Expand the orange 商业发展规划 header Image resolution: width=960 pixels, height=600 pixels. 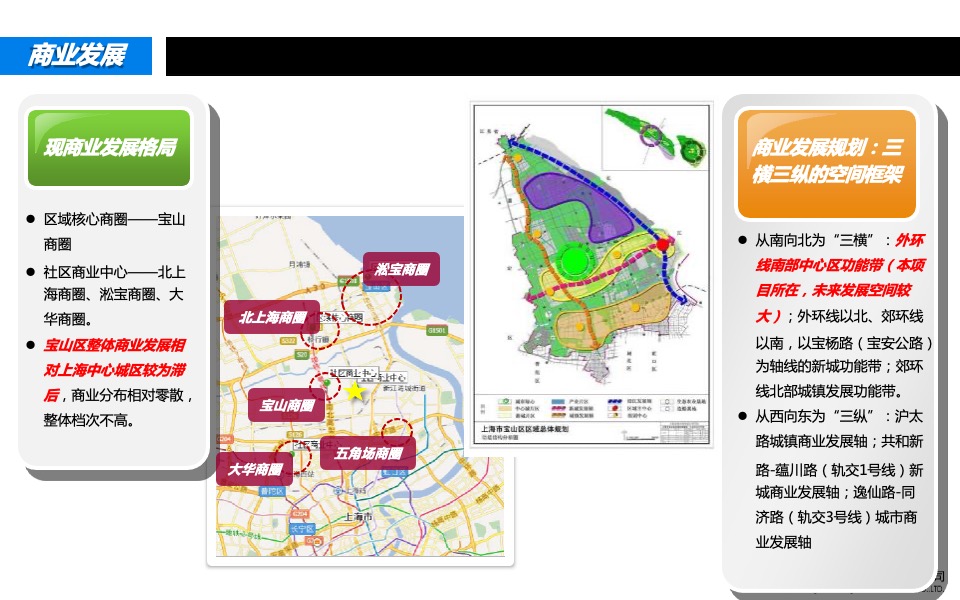pos(827,160)
